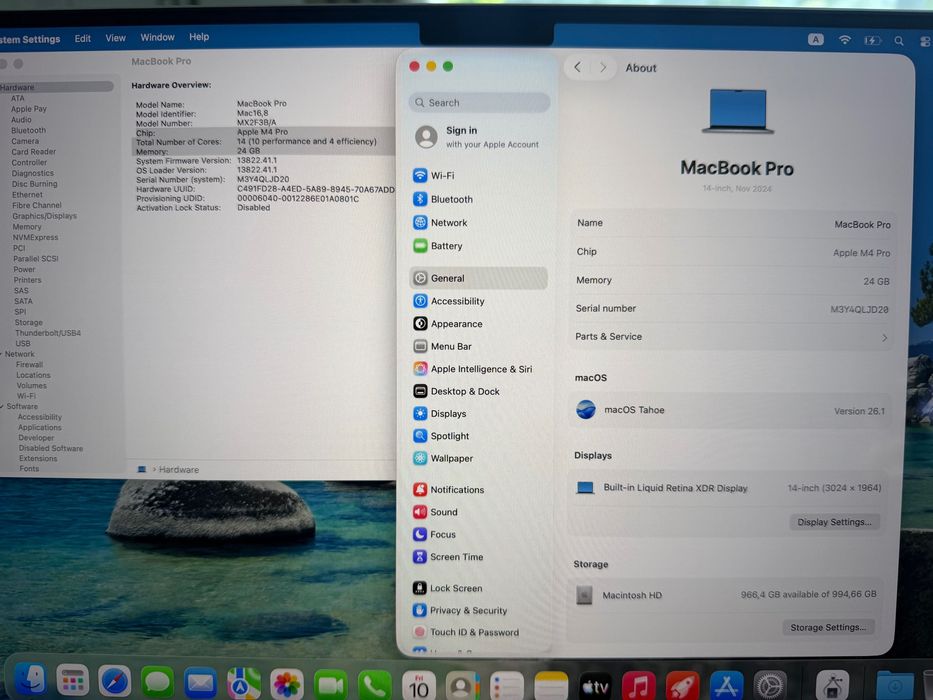933x700 pixels.
Task: Select Graphics/Displays in System Information
Action: [45, 216]
